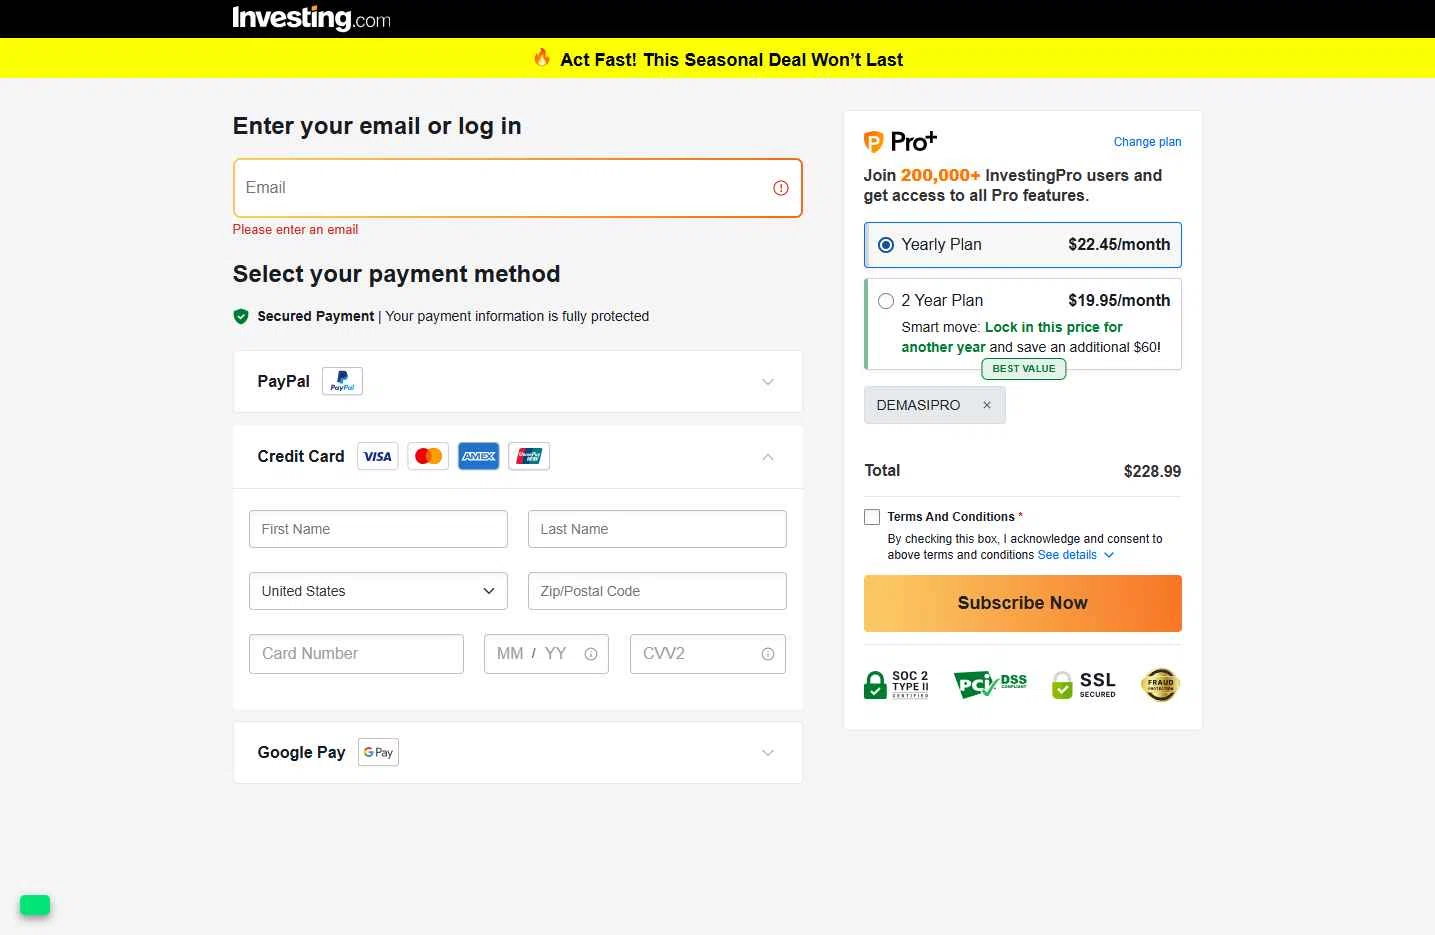Click the Zip/Postal Code field
This screenshot has width=1435, height=935.
click(x=657, y=591)
